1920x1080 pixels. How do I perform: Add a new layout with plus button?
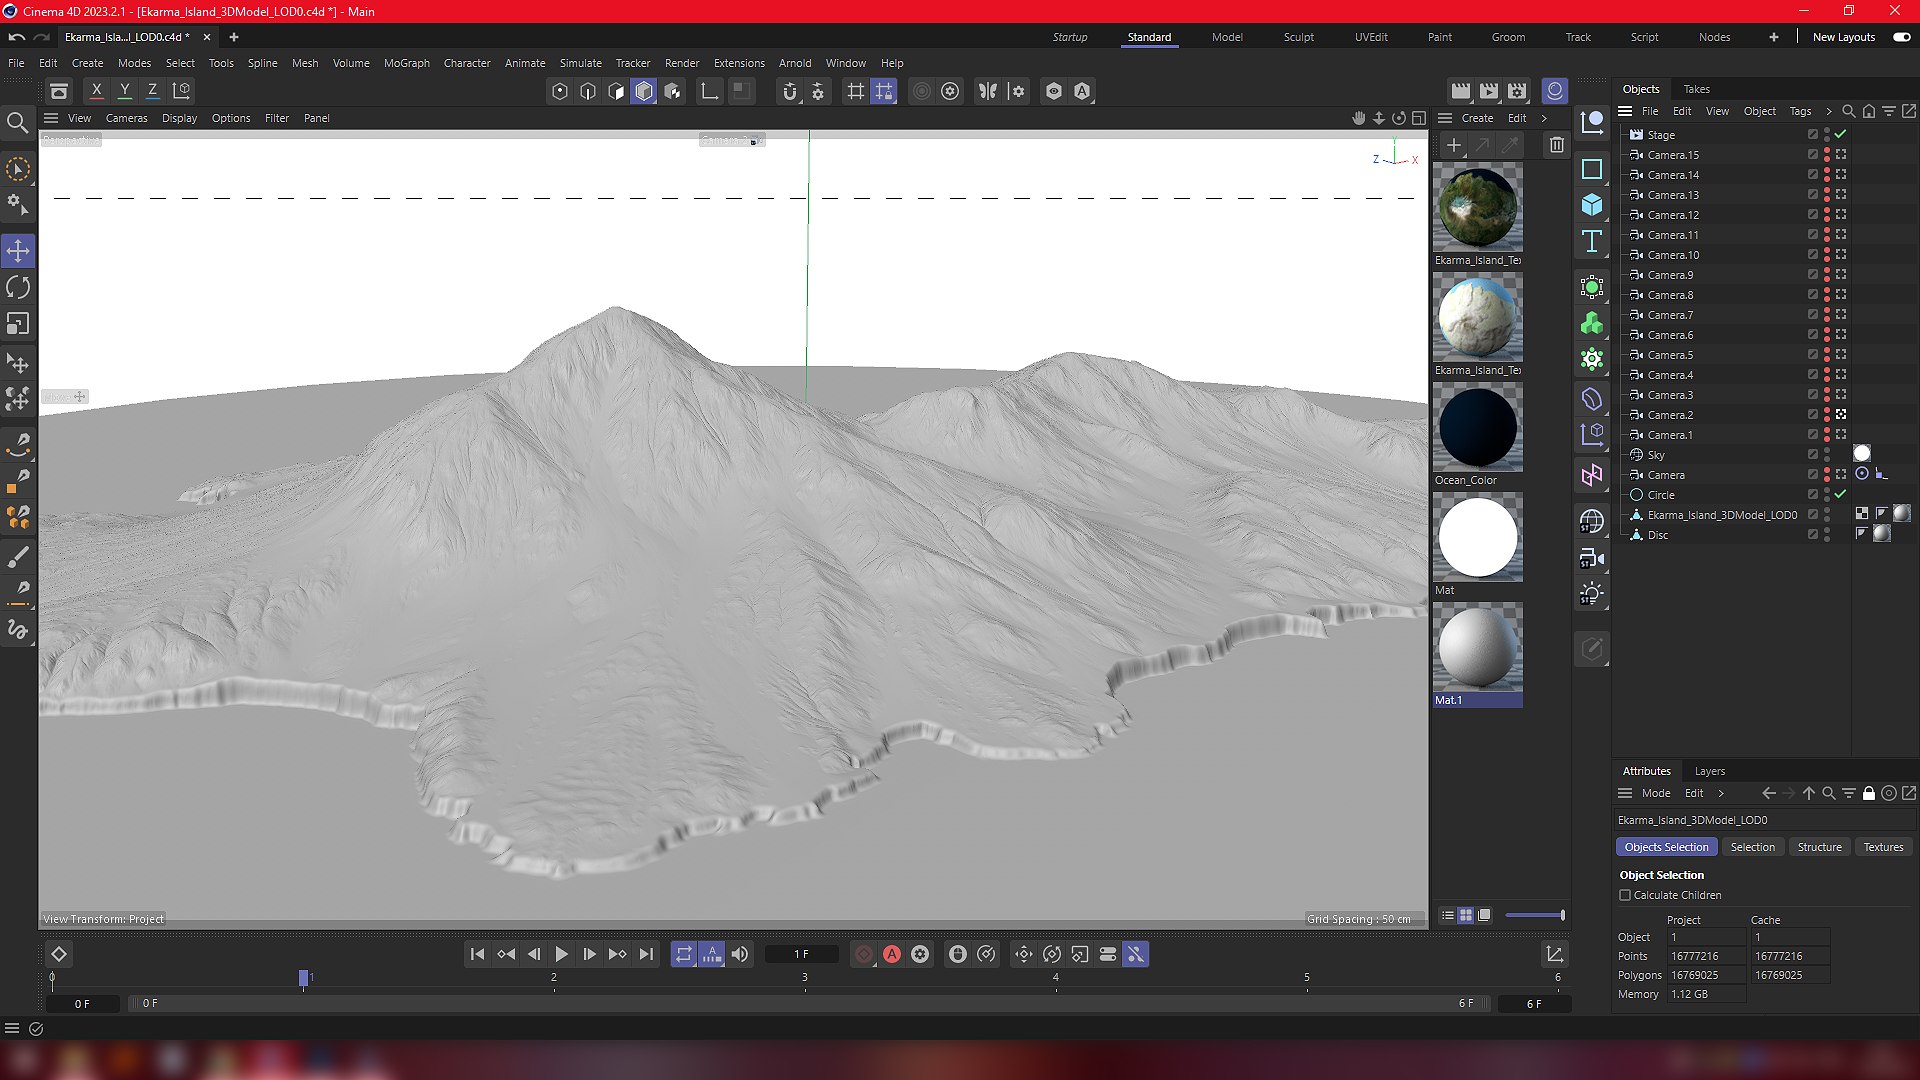pyautogui.click(x=1773, y=37)
